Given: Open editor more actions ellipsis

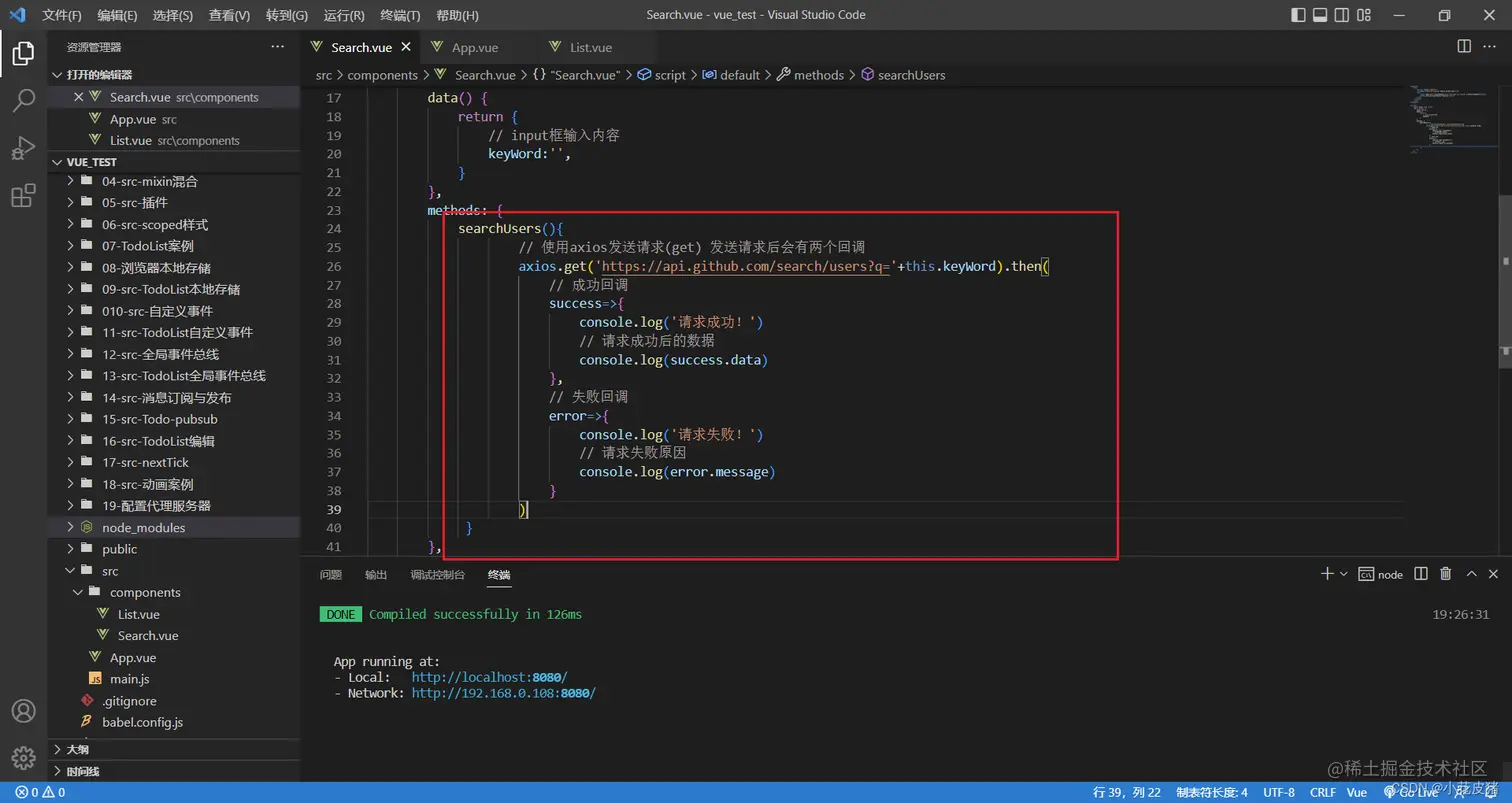Looking at the screenshot, I should [1492, 46].
